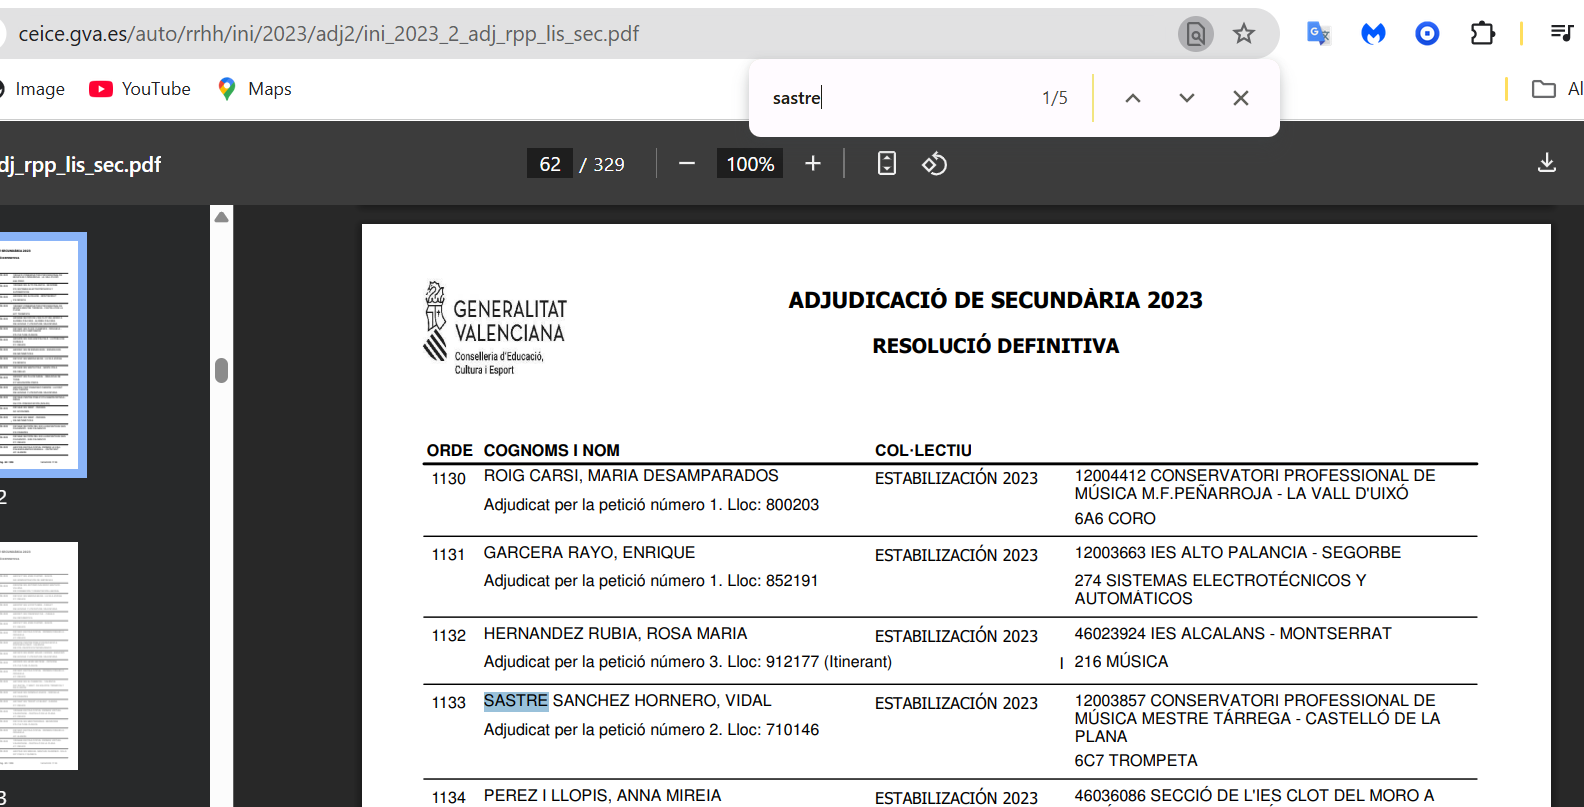Screen dimensions: 1584x807
Task: Download the PDF file
Action: [x=1547, y=163]
